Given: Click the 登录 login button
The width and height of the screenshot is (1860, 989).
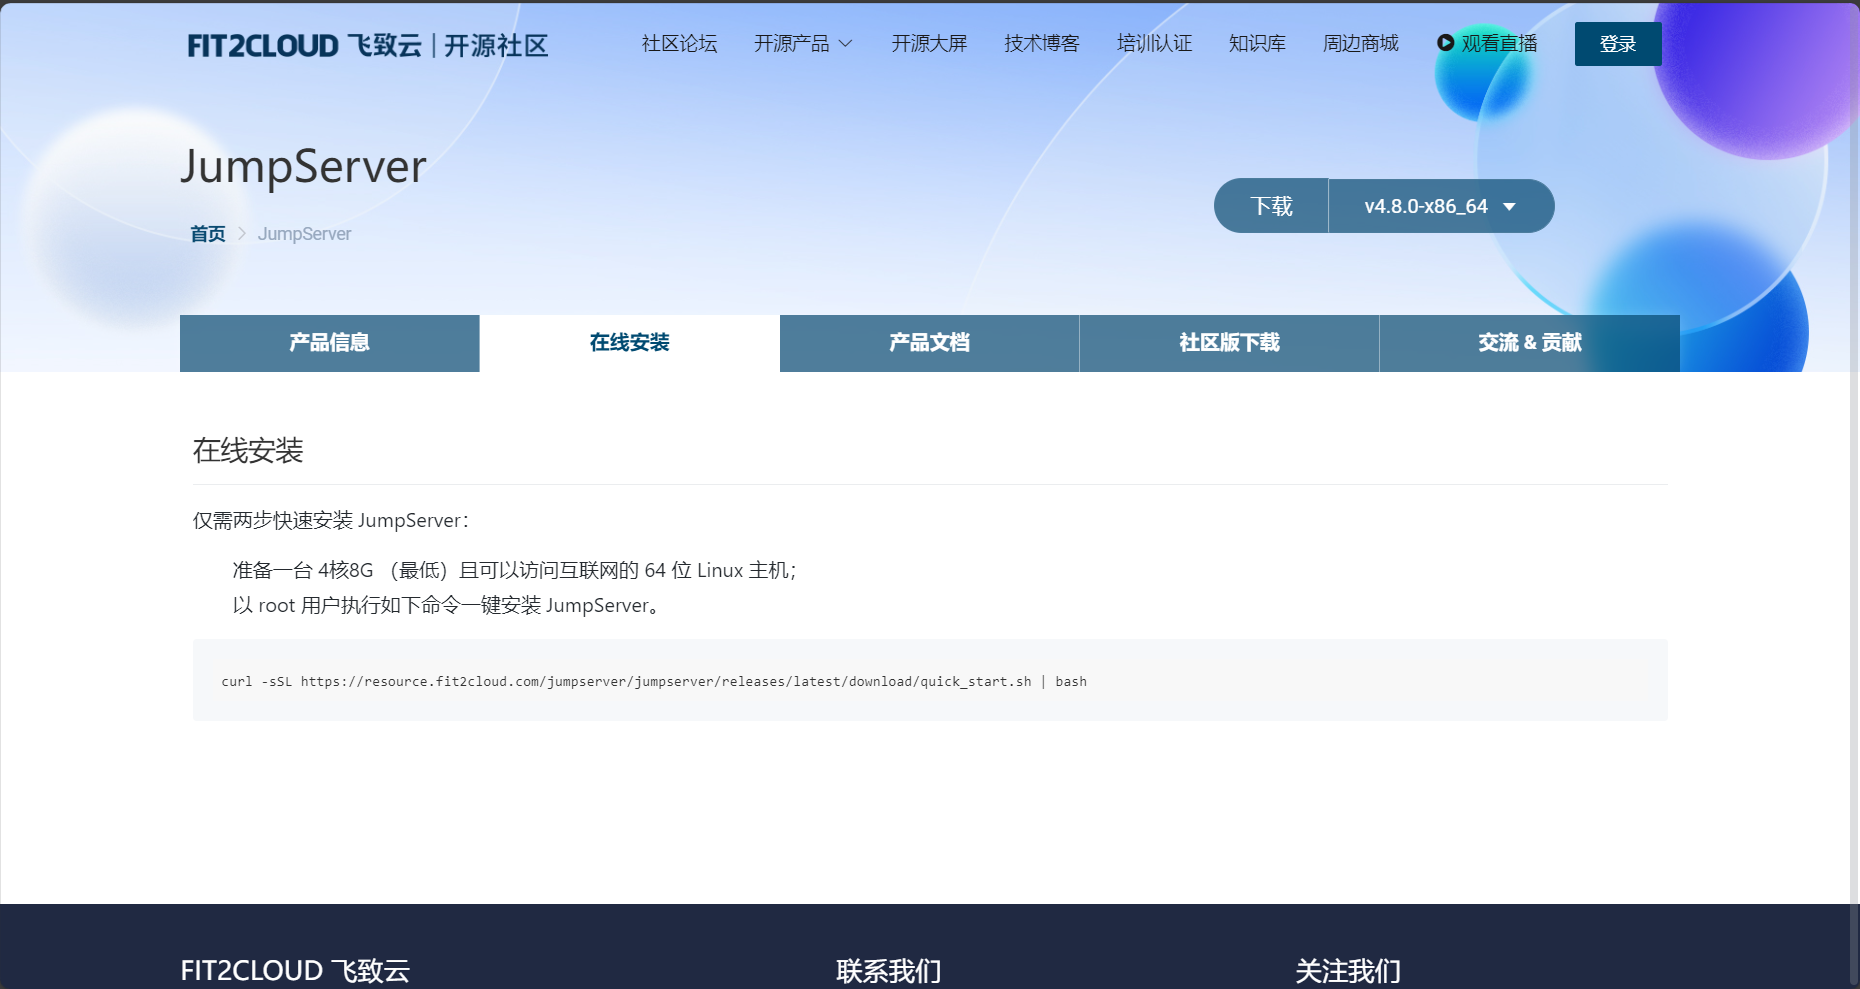Looking at the screenshot, I should coord(1617,43).
